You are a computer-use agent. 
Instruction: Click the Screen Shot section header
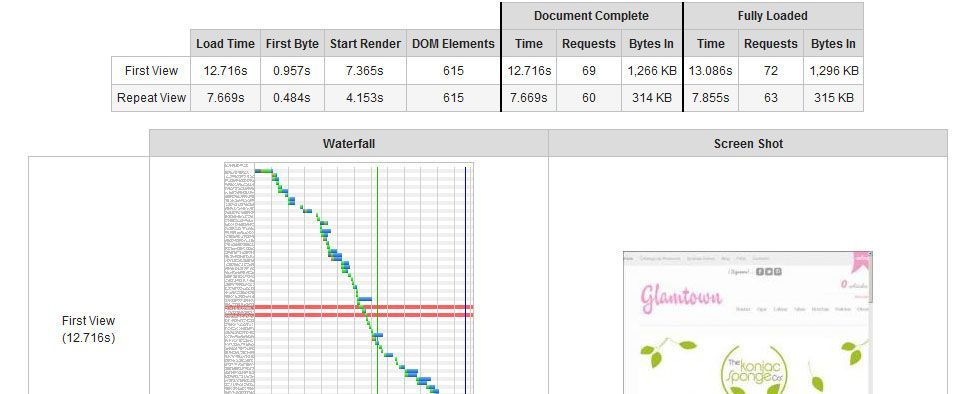pyautogui.click(x=748, y=143)
